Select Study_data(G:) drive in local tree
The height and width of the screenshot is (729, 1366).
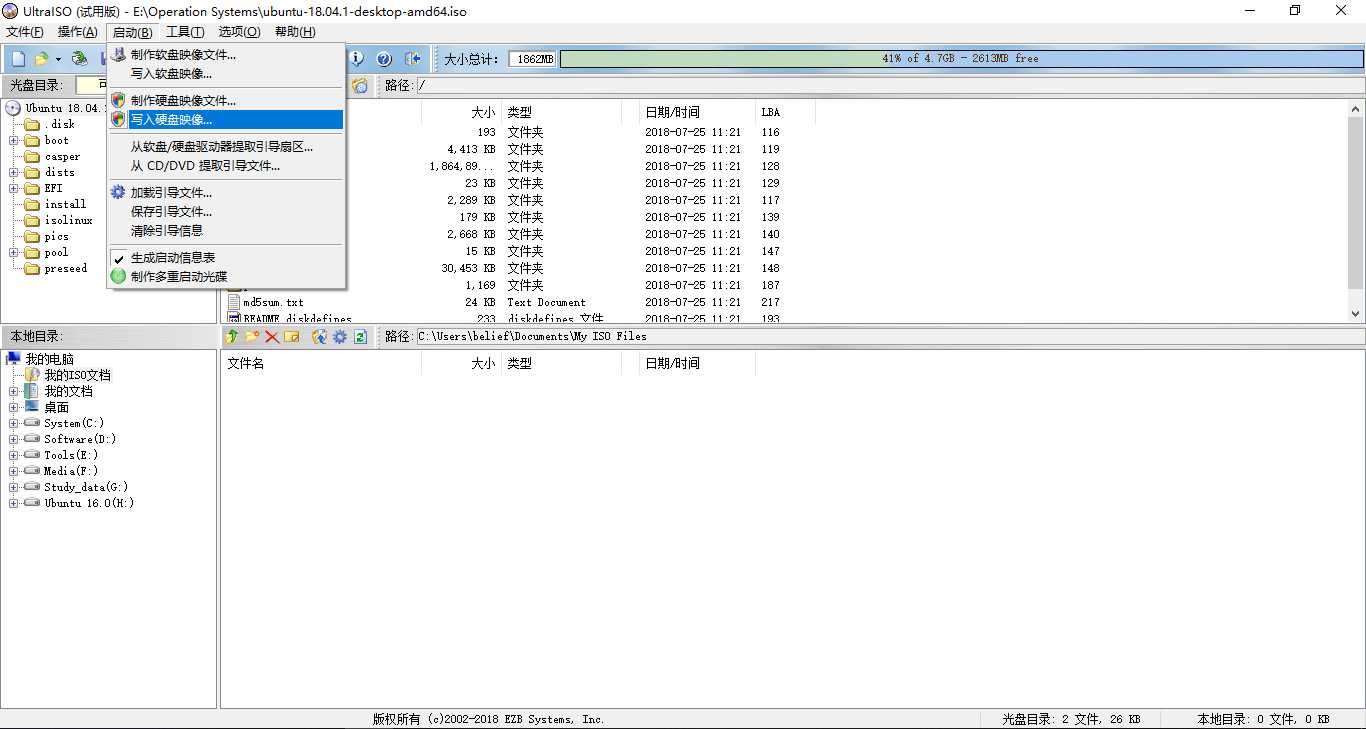click(x=86, y=487)
